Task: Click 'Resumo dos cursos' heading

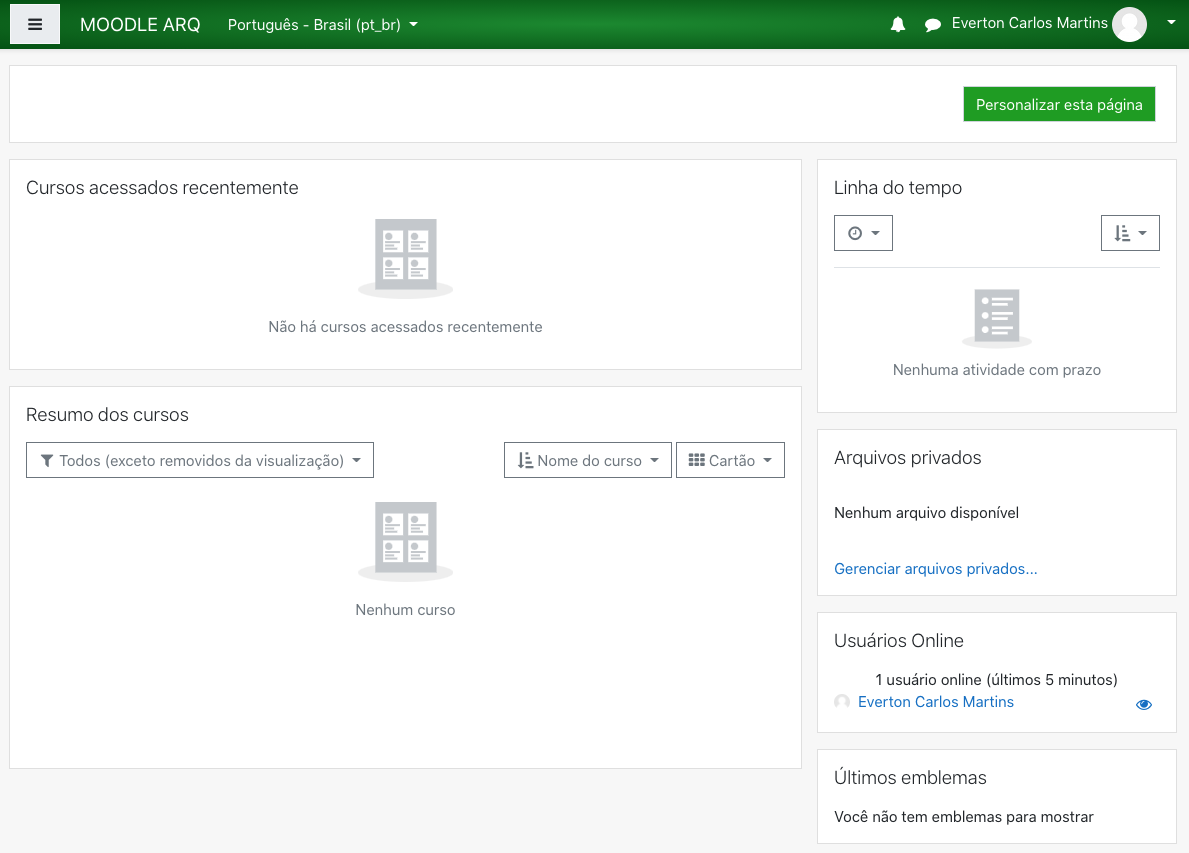Action: 107,415
